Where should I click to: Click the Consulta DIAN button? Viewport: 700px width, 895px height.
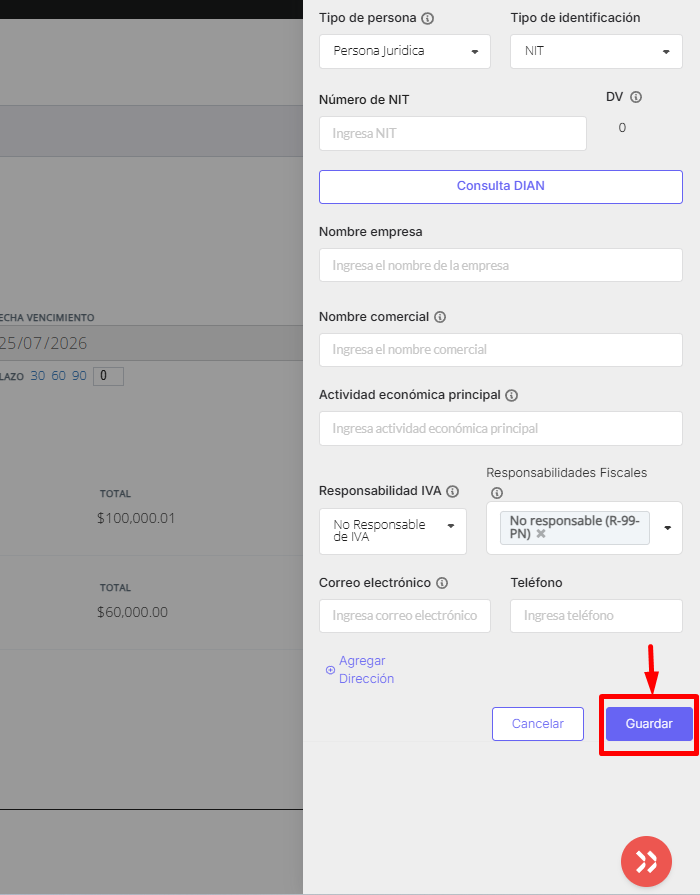(501, 187)
